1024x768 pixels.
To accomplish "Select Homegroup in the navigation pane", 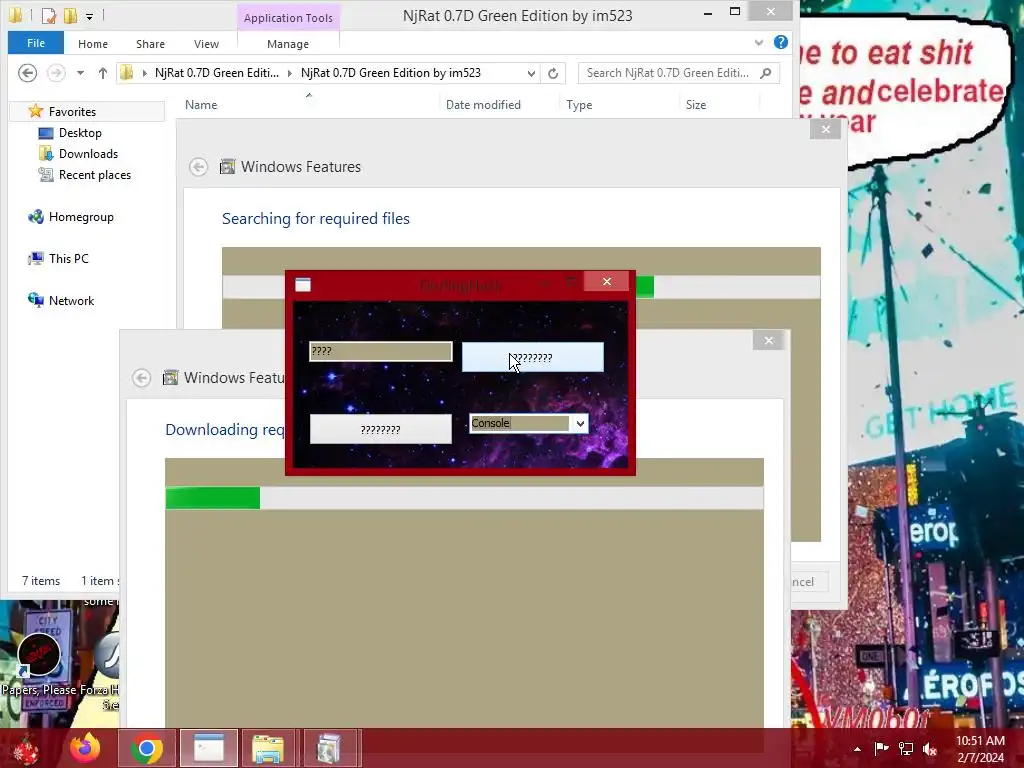I will click(x=81, y=217).
